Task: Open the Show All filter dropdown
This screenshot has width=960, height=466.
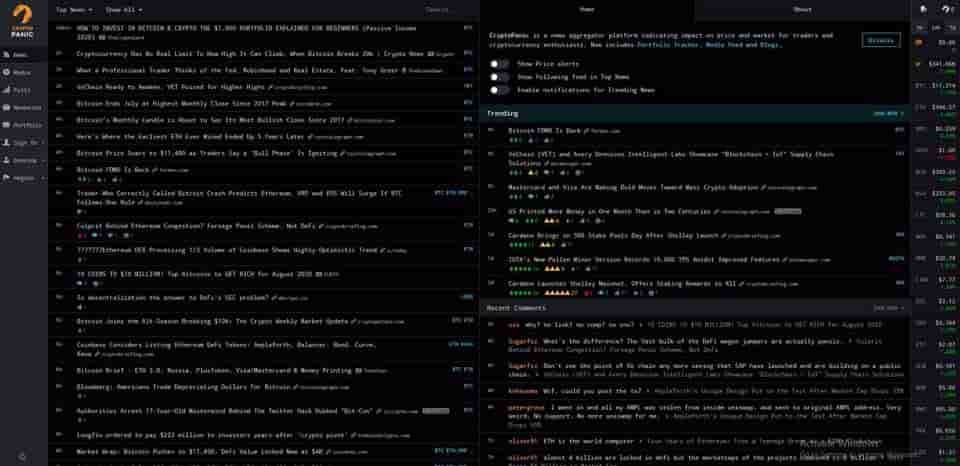Action: tap(124, 10)
